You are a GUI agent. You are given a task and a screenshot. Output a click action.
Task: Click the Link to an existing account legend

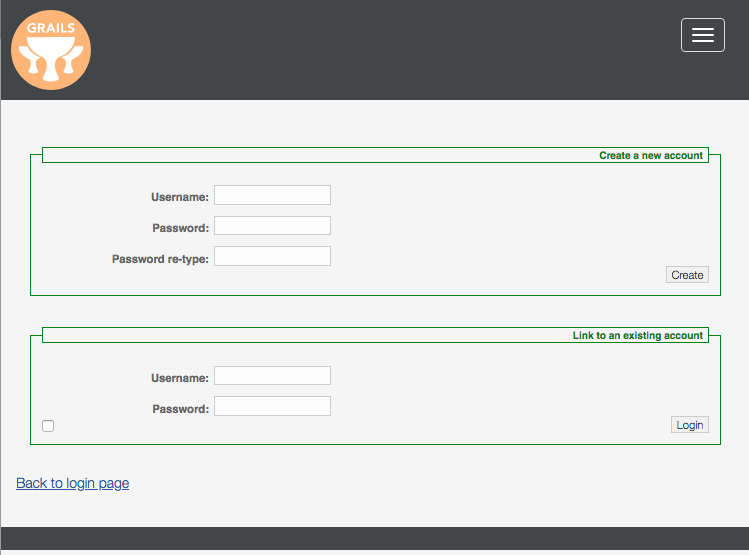(x=637, y=335)
